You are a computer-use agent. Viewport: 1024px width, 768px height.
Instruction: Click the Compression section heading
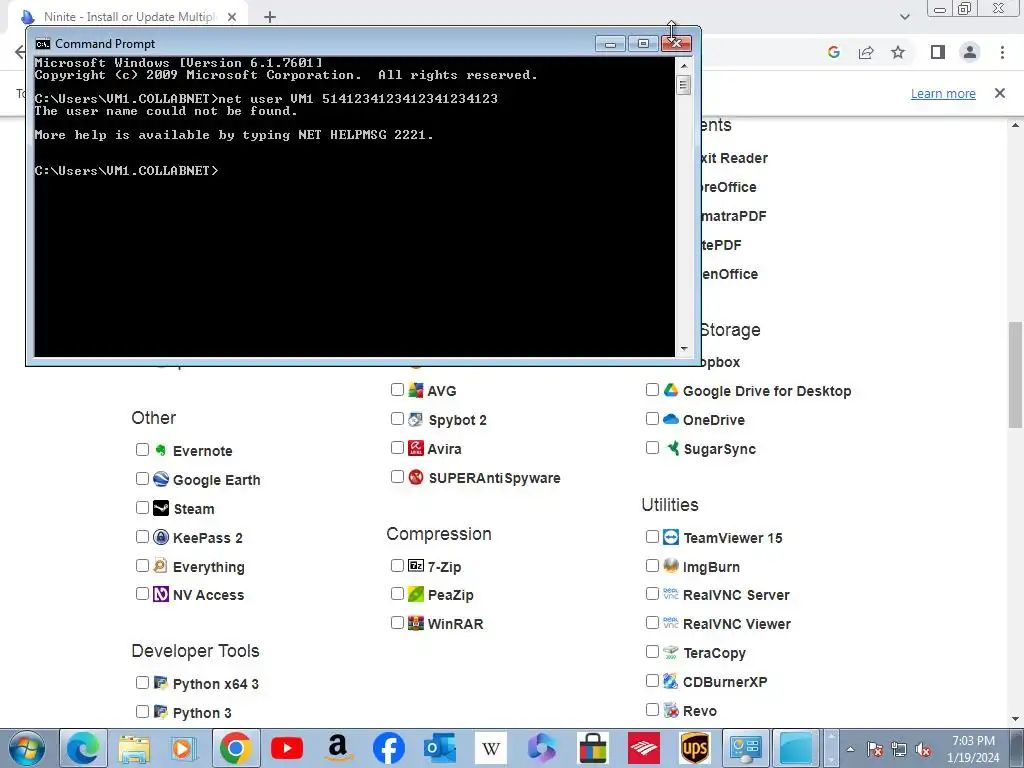coord(439,534)
